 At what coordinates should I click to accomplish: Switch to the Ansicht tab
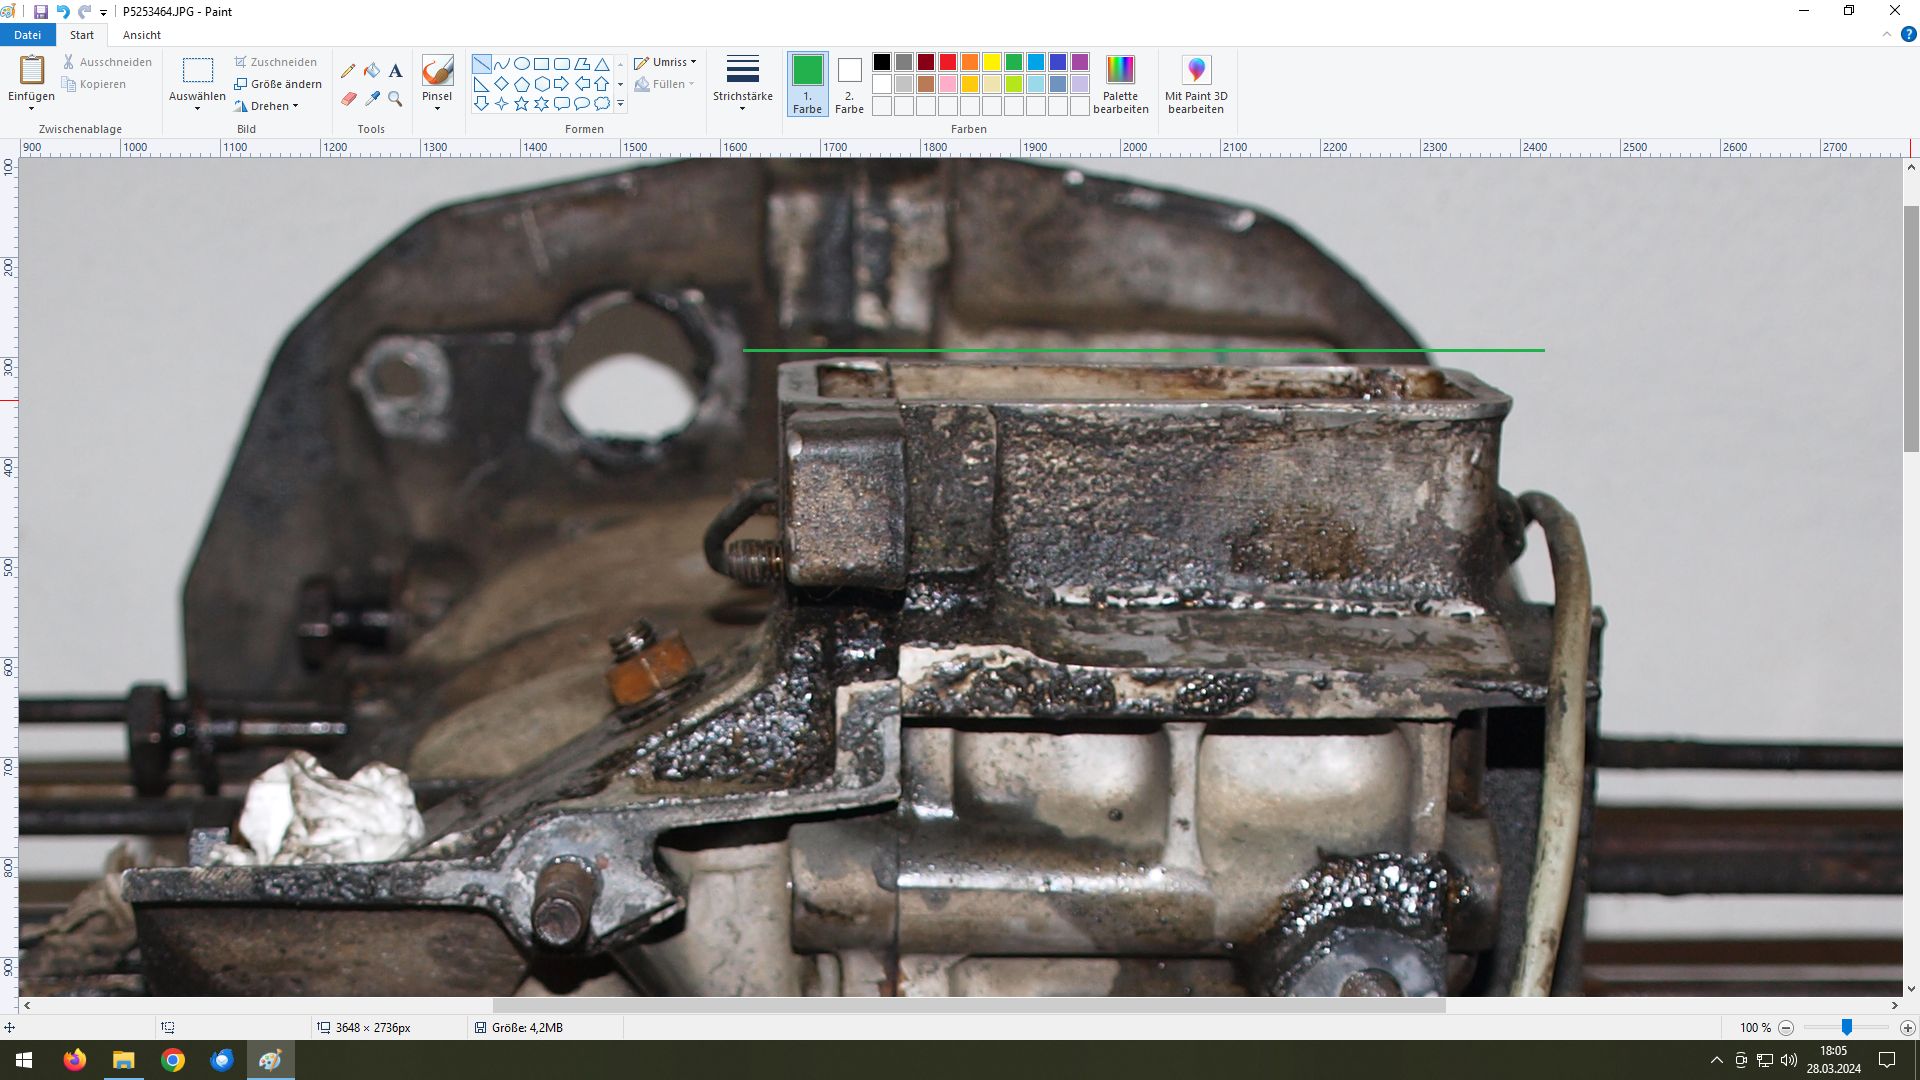pyautogui.click(x=141, y=35)
